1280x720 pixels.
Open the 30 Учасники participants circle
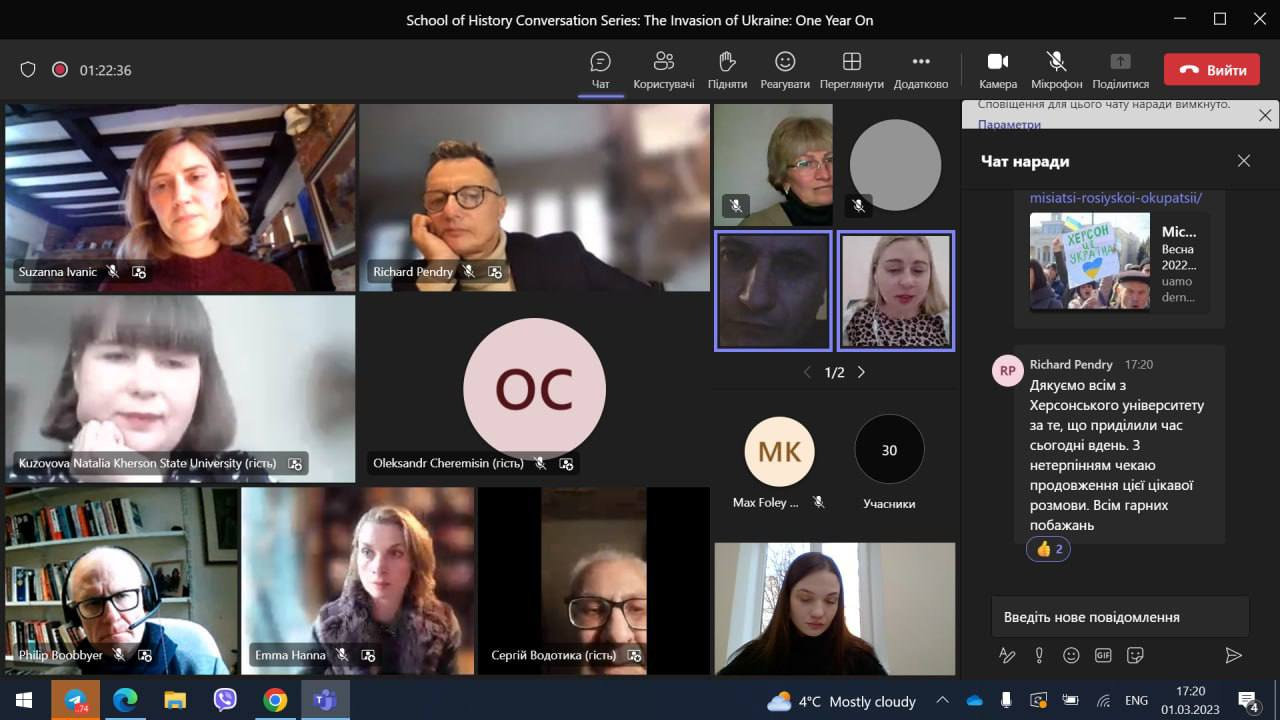(x=889, y=450)
